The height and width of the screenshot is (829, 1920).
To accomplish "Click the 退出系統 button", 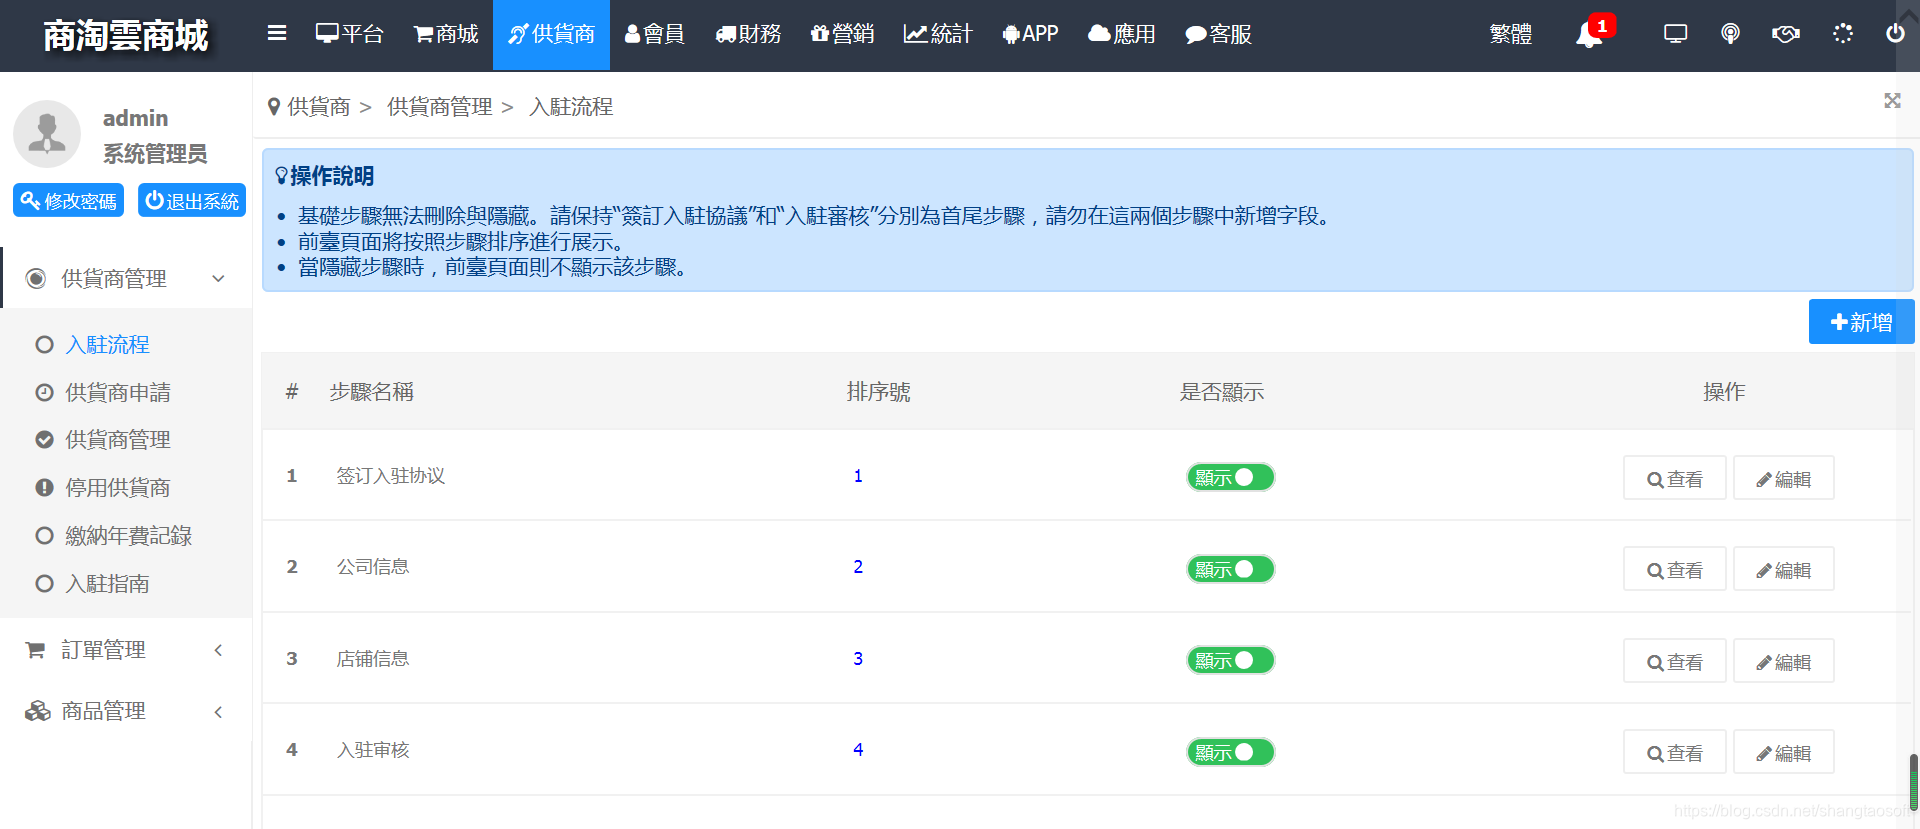I will click(x=192, y=200).
